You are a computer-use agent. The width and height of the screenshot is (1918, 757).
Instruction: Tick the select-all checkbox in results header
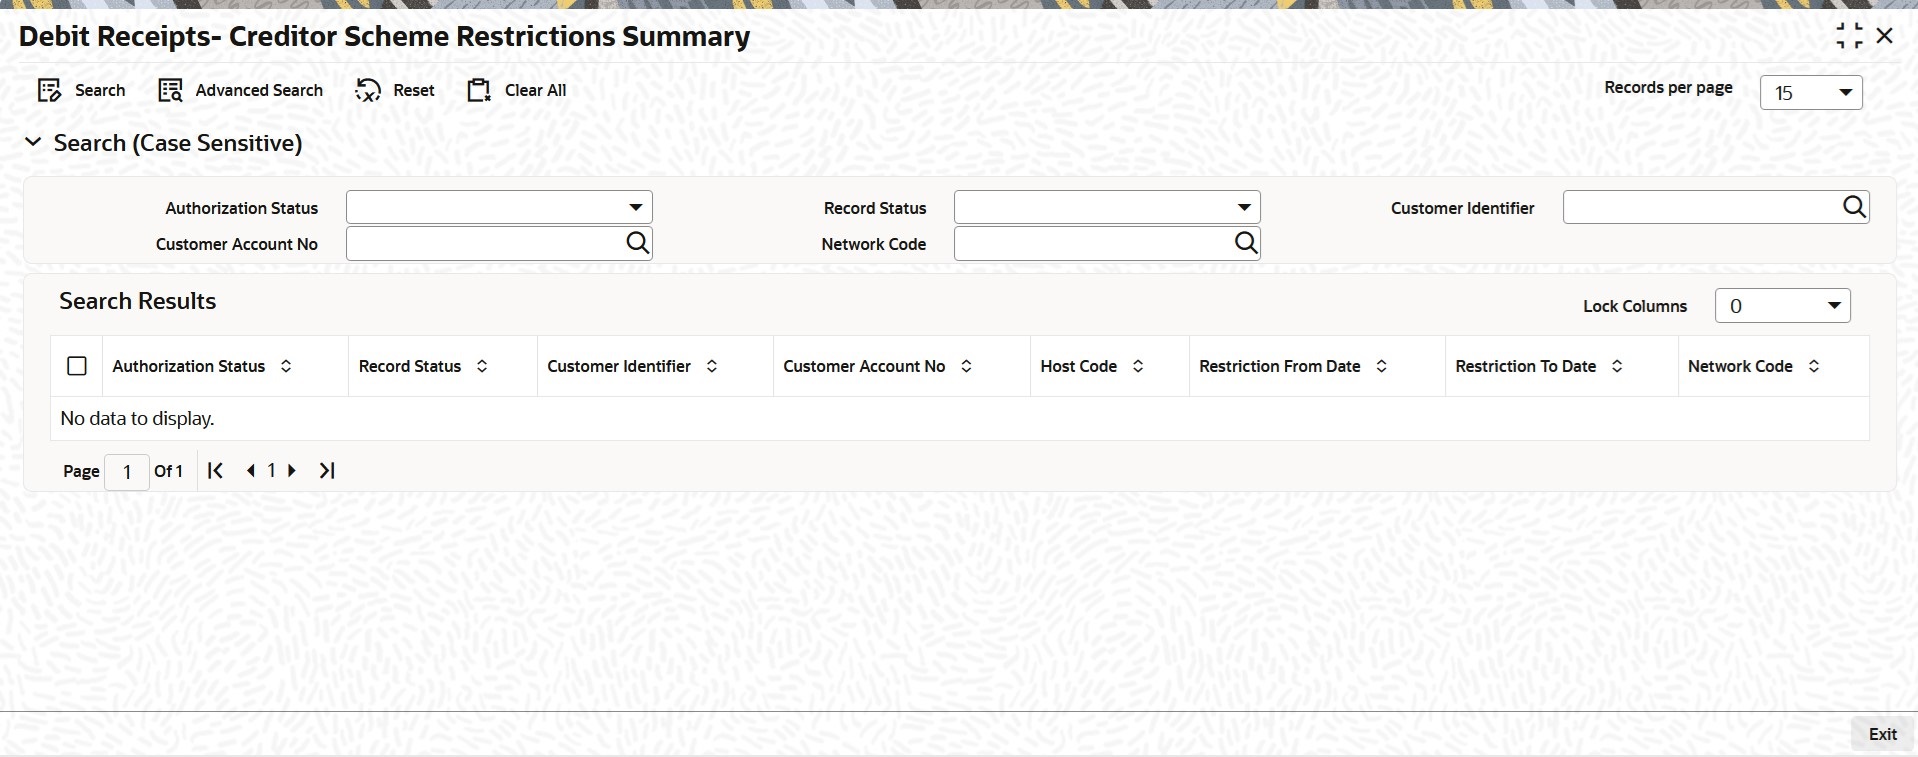(77, 366)
